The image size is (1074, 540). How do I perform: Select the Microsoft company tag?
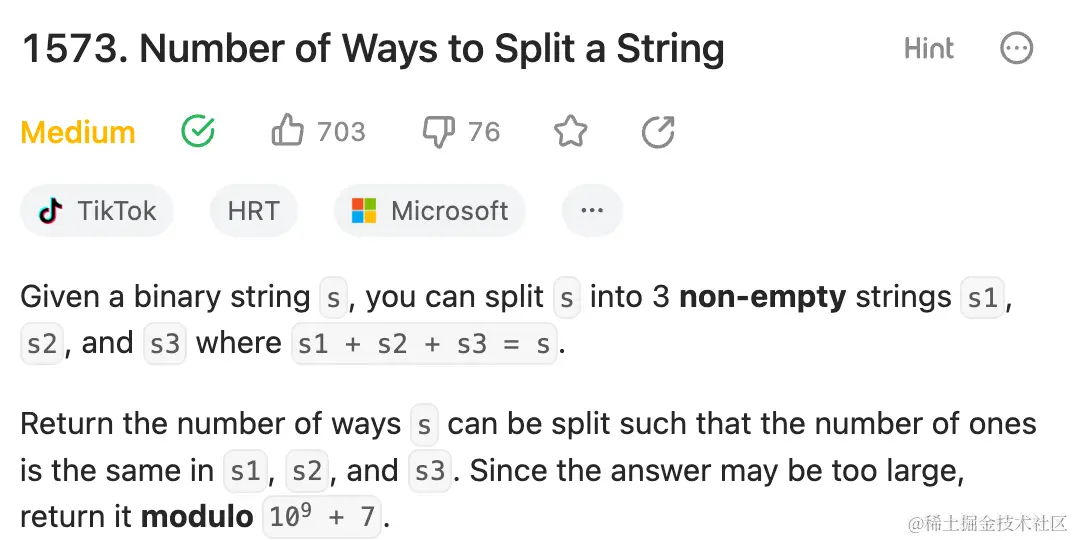coord(430,211)
